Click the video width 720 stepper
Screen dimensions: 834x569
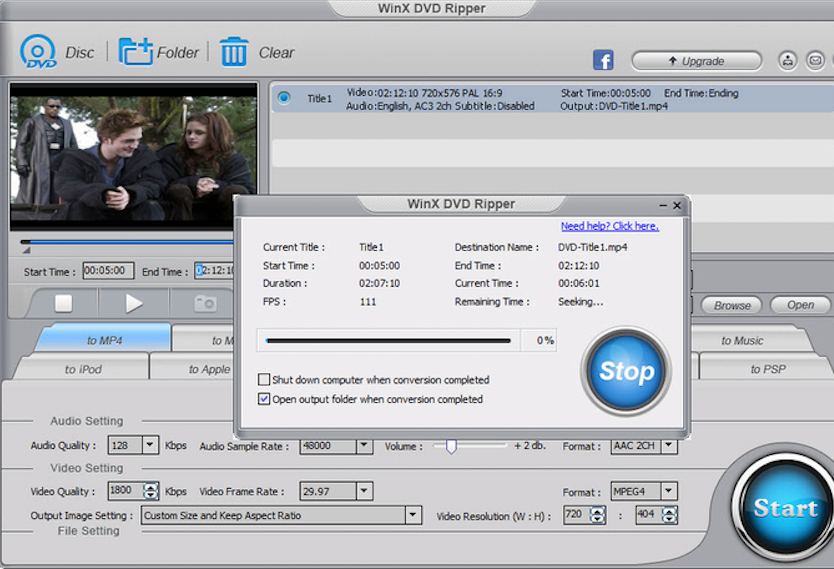(598, 515)
